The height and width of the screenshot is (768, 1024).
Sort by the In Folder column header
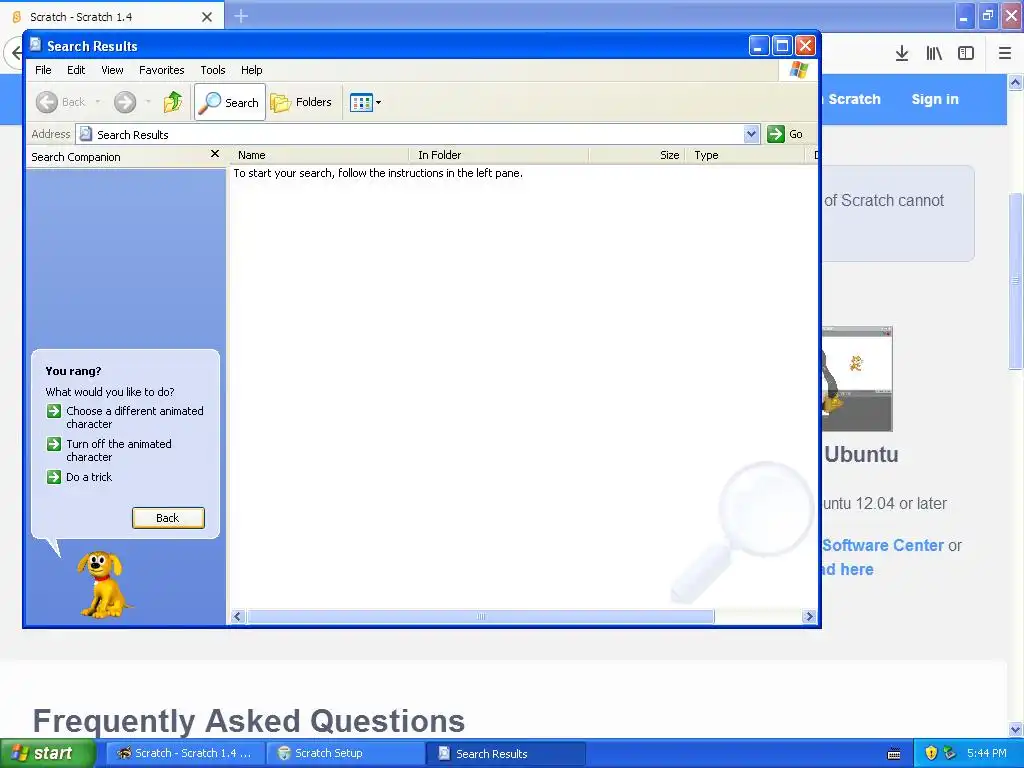(x=499, y=155)
